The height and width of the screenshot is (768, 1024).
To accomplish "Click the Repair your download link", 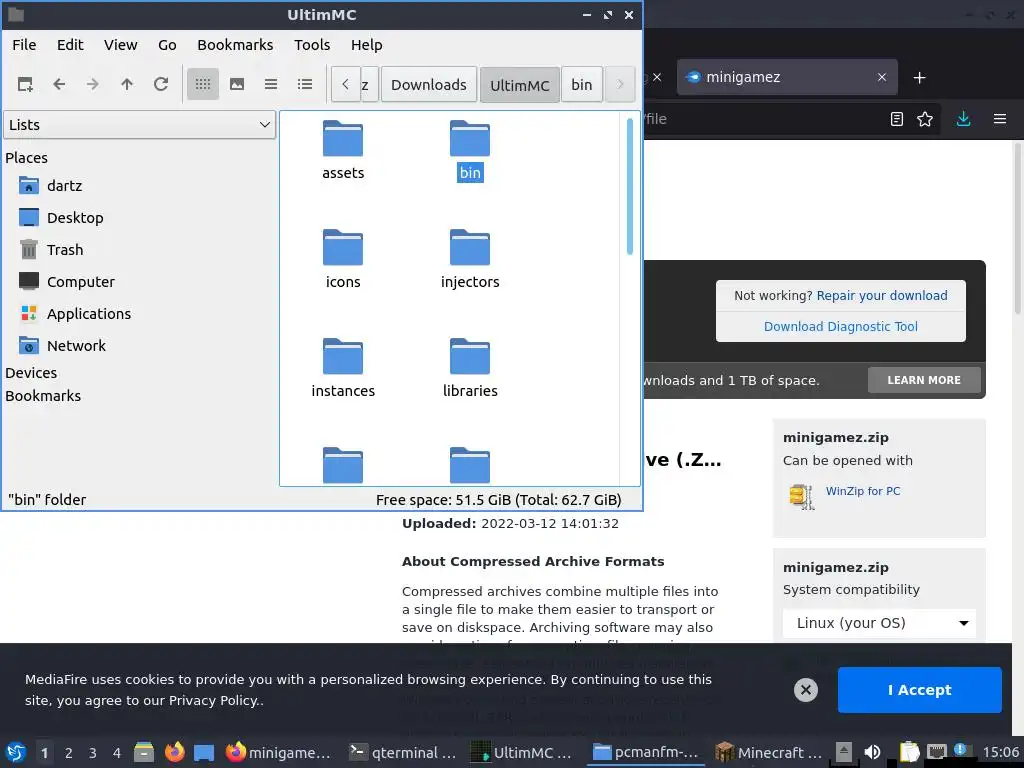I will coord(882,295).
